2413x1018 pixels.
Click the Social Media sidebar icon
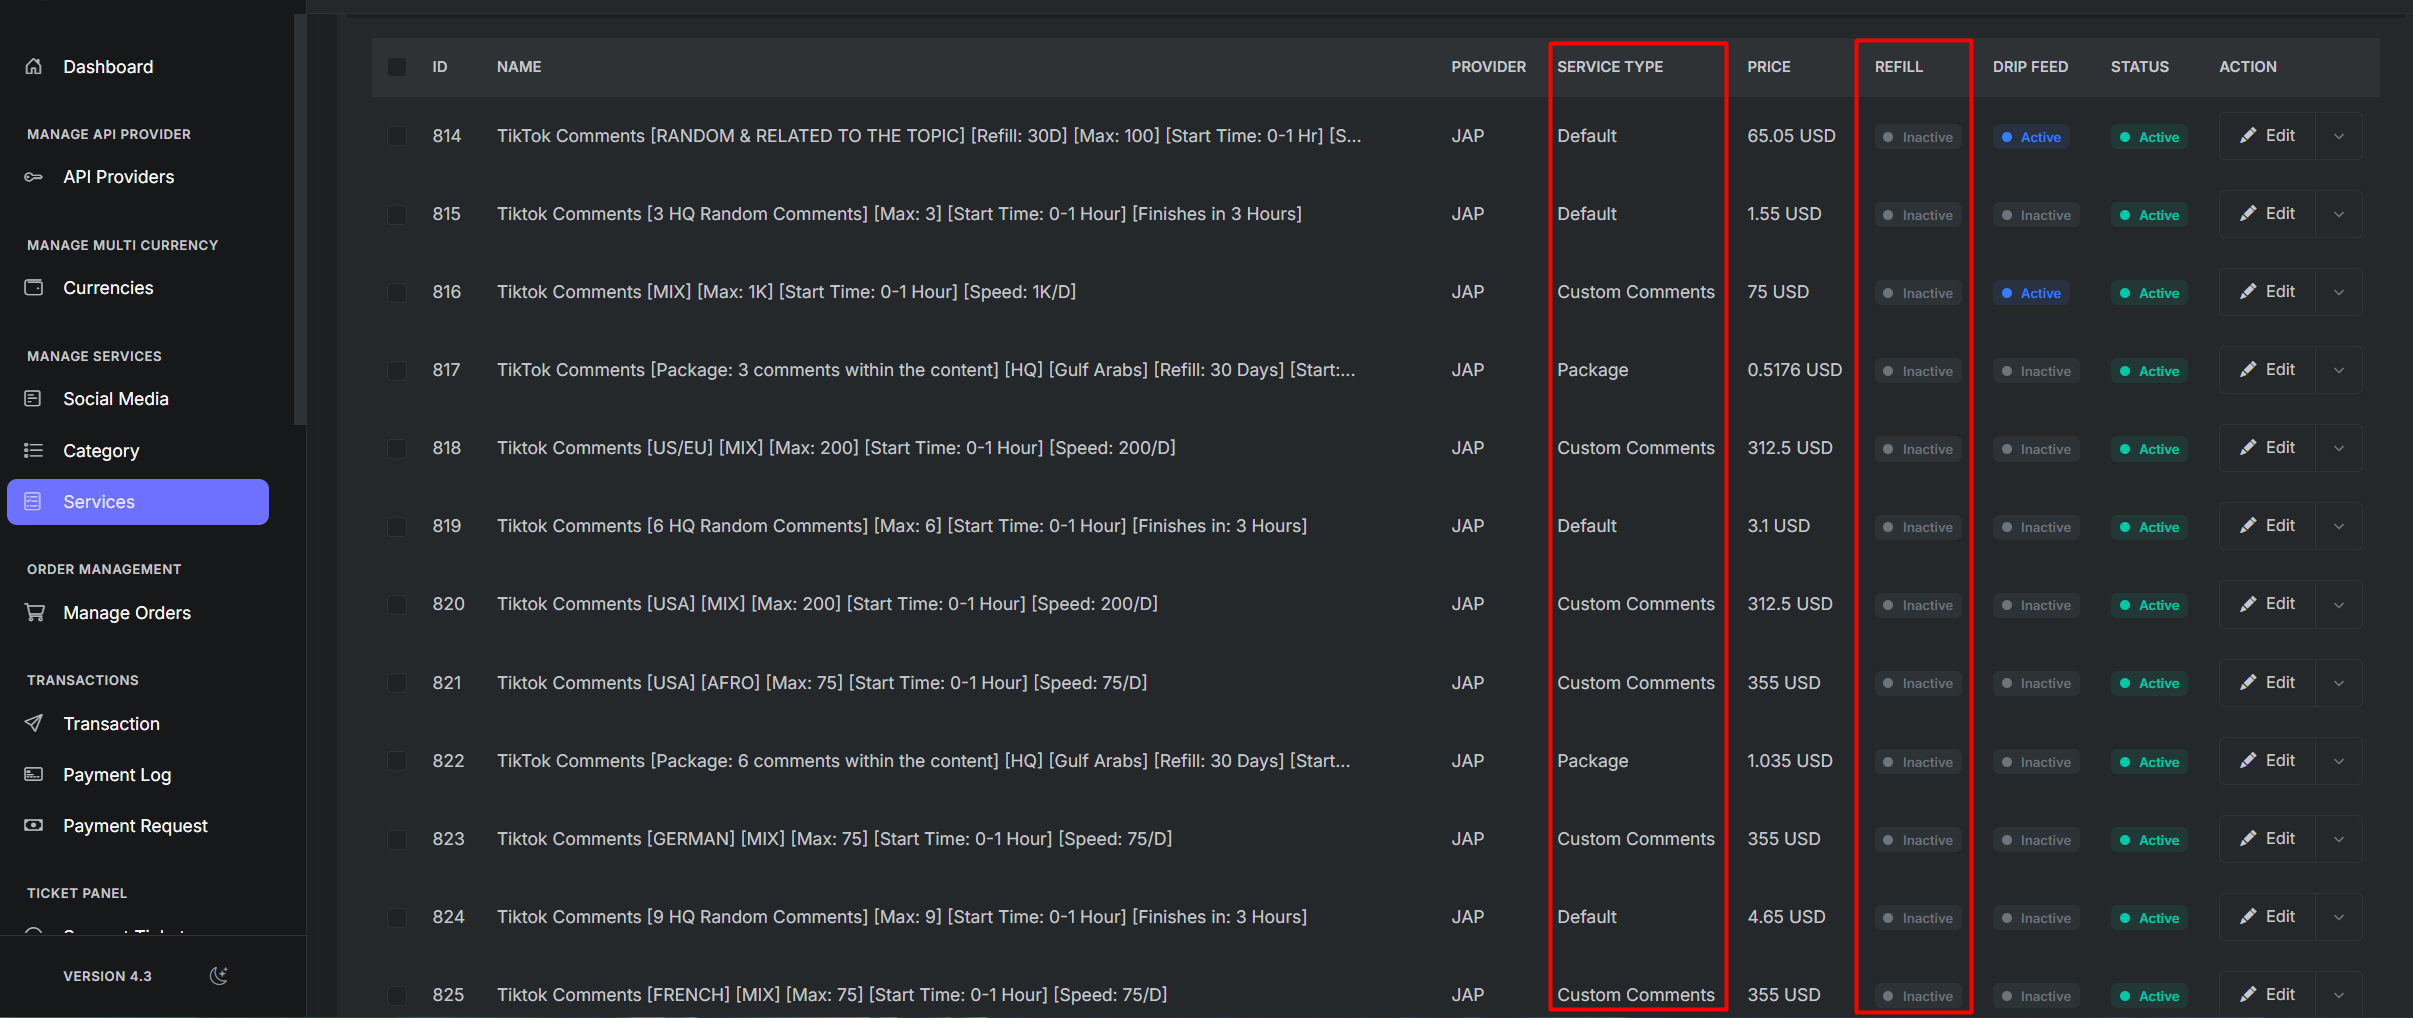click(33, 399)
